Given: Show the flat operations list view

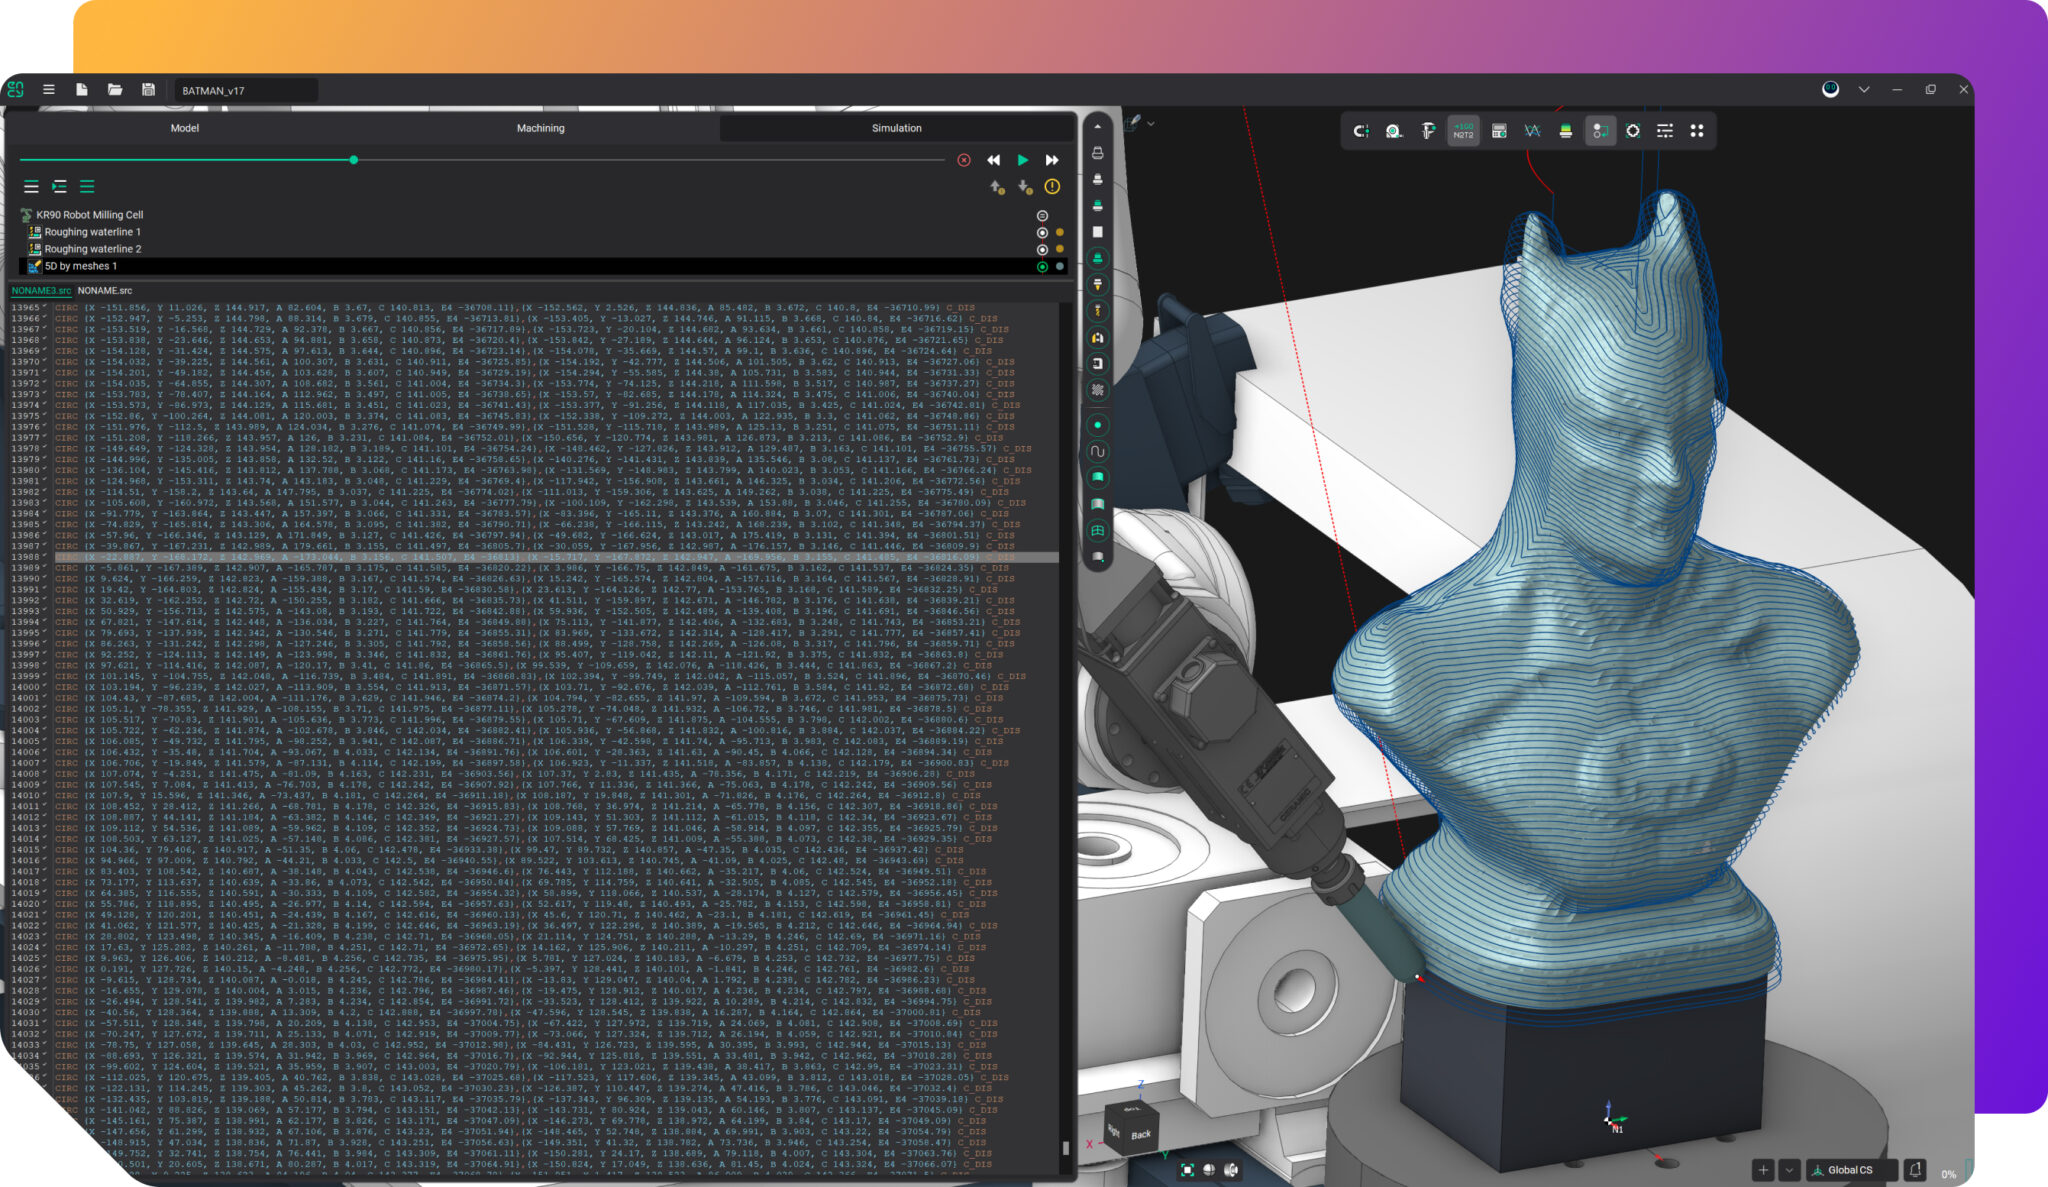Looking at the screenshot, I should (32, 187).
